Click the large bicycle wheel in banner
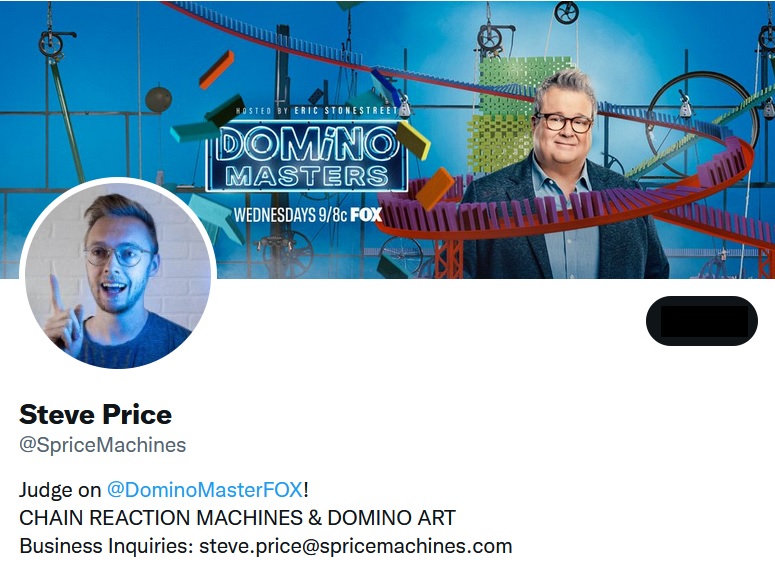The width and height of the screenshot is (775, 571). coord(702,119)
